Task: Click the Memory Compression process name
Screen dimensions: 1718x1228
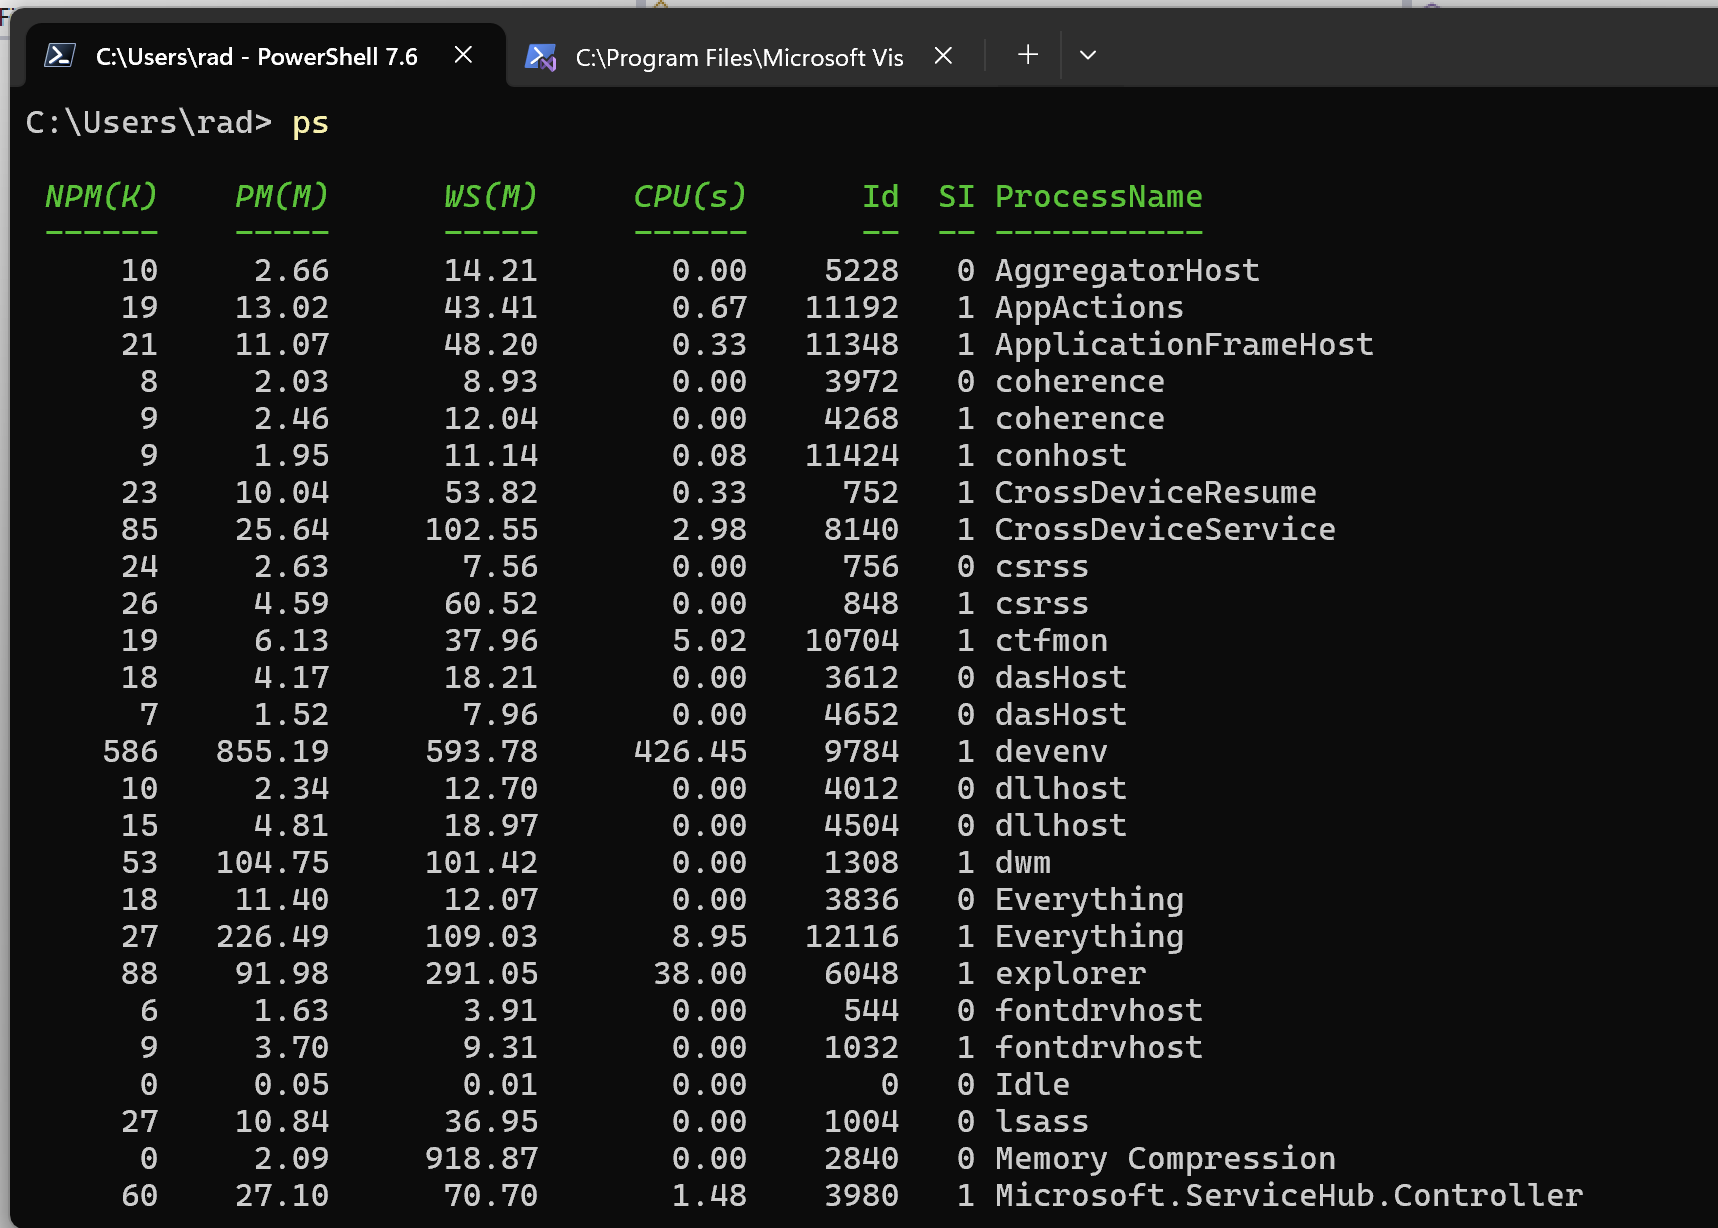Action: 1165,1159
